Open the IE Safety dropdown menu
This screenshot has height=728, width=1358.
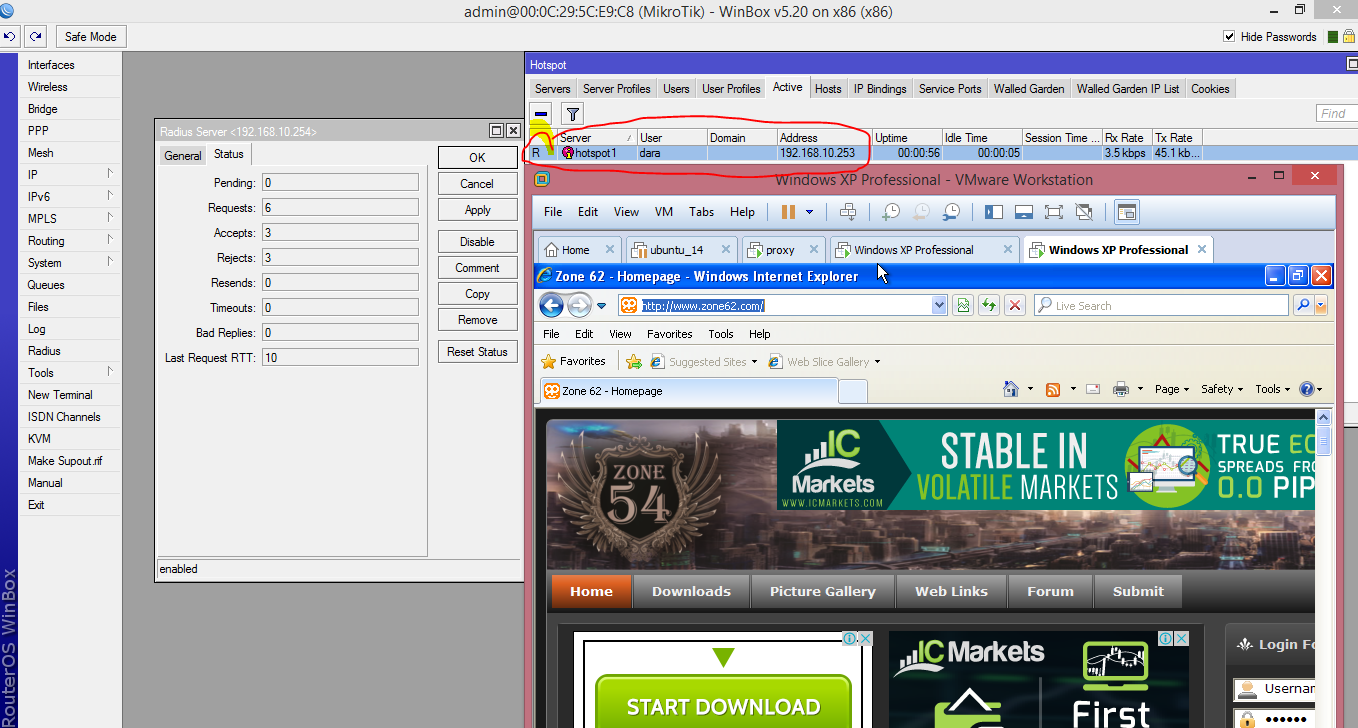click(x=1222, y=389)
